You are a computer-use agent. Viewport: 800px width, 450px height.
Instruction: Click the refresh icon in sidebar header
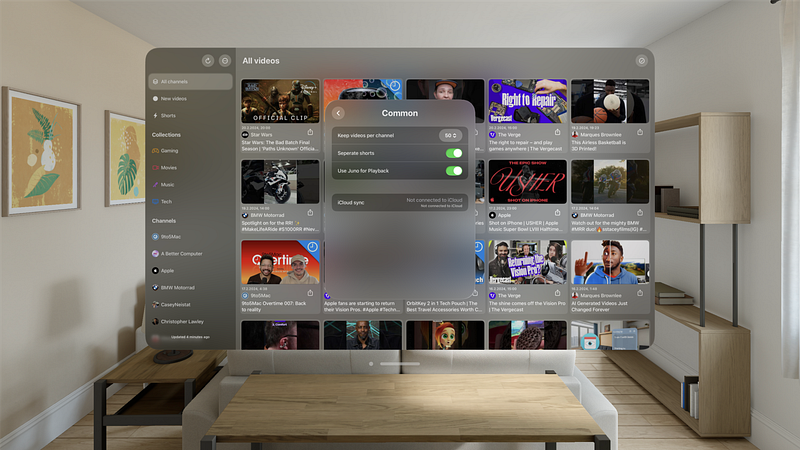(x=208, y=61)
